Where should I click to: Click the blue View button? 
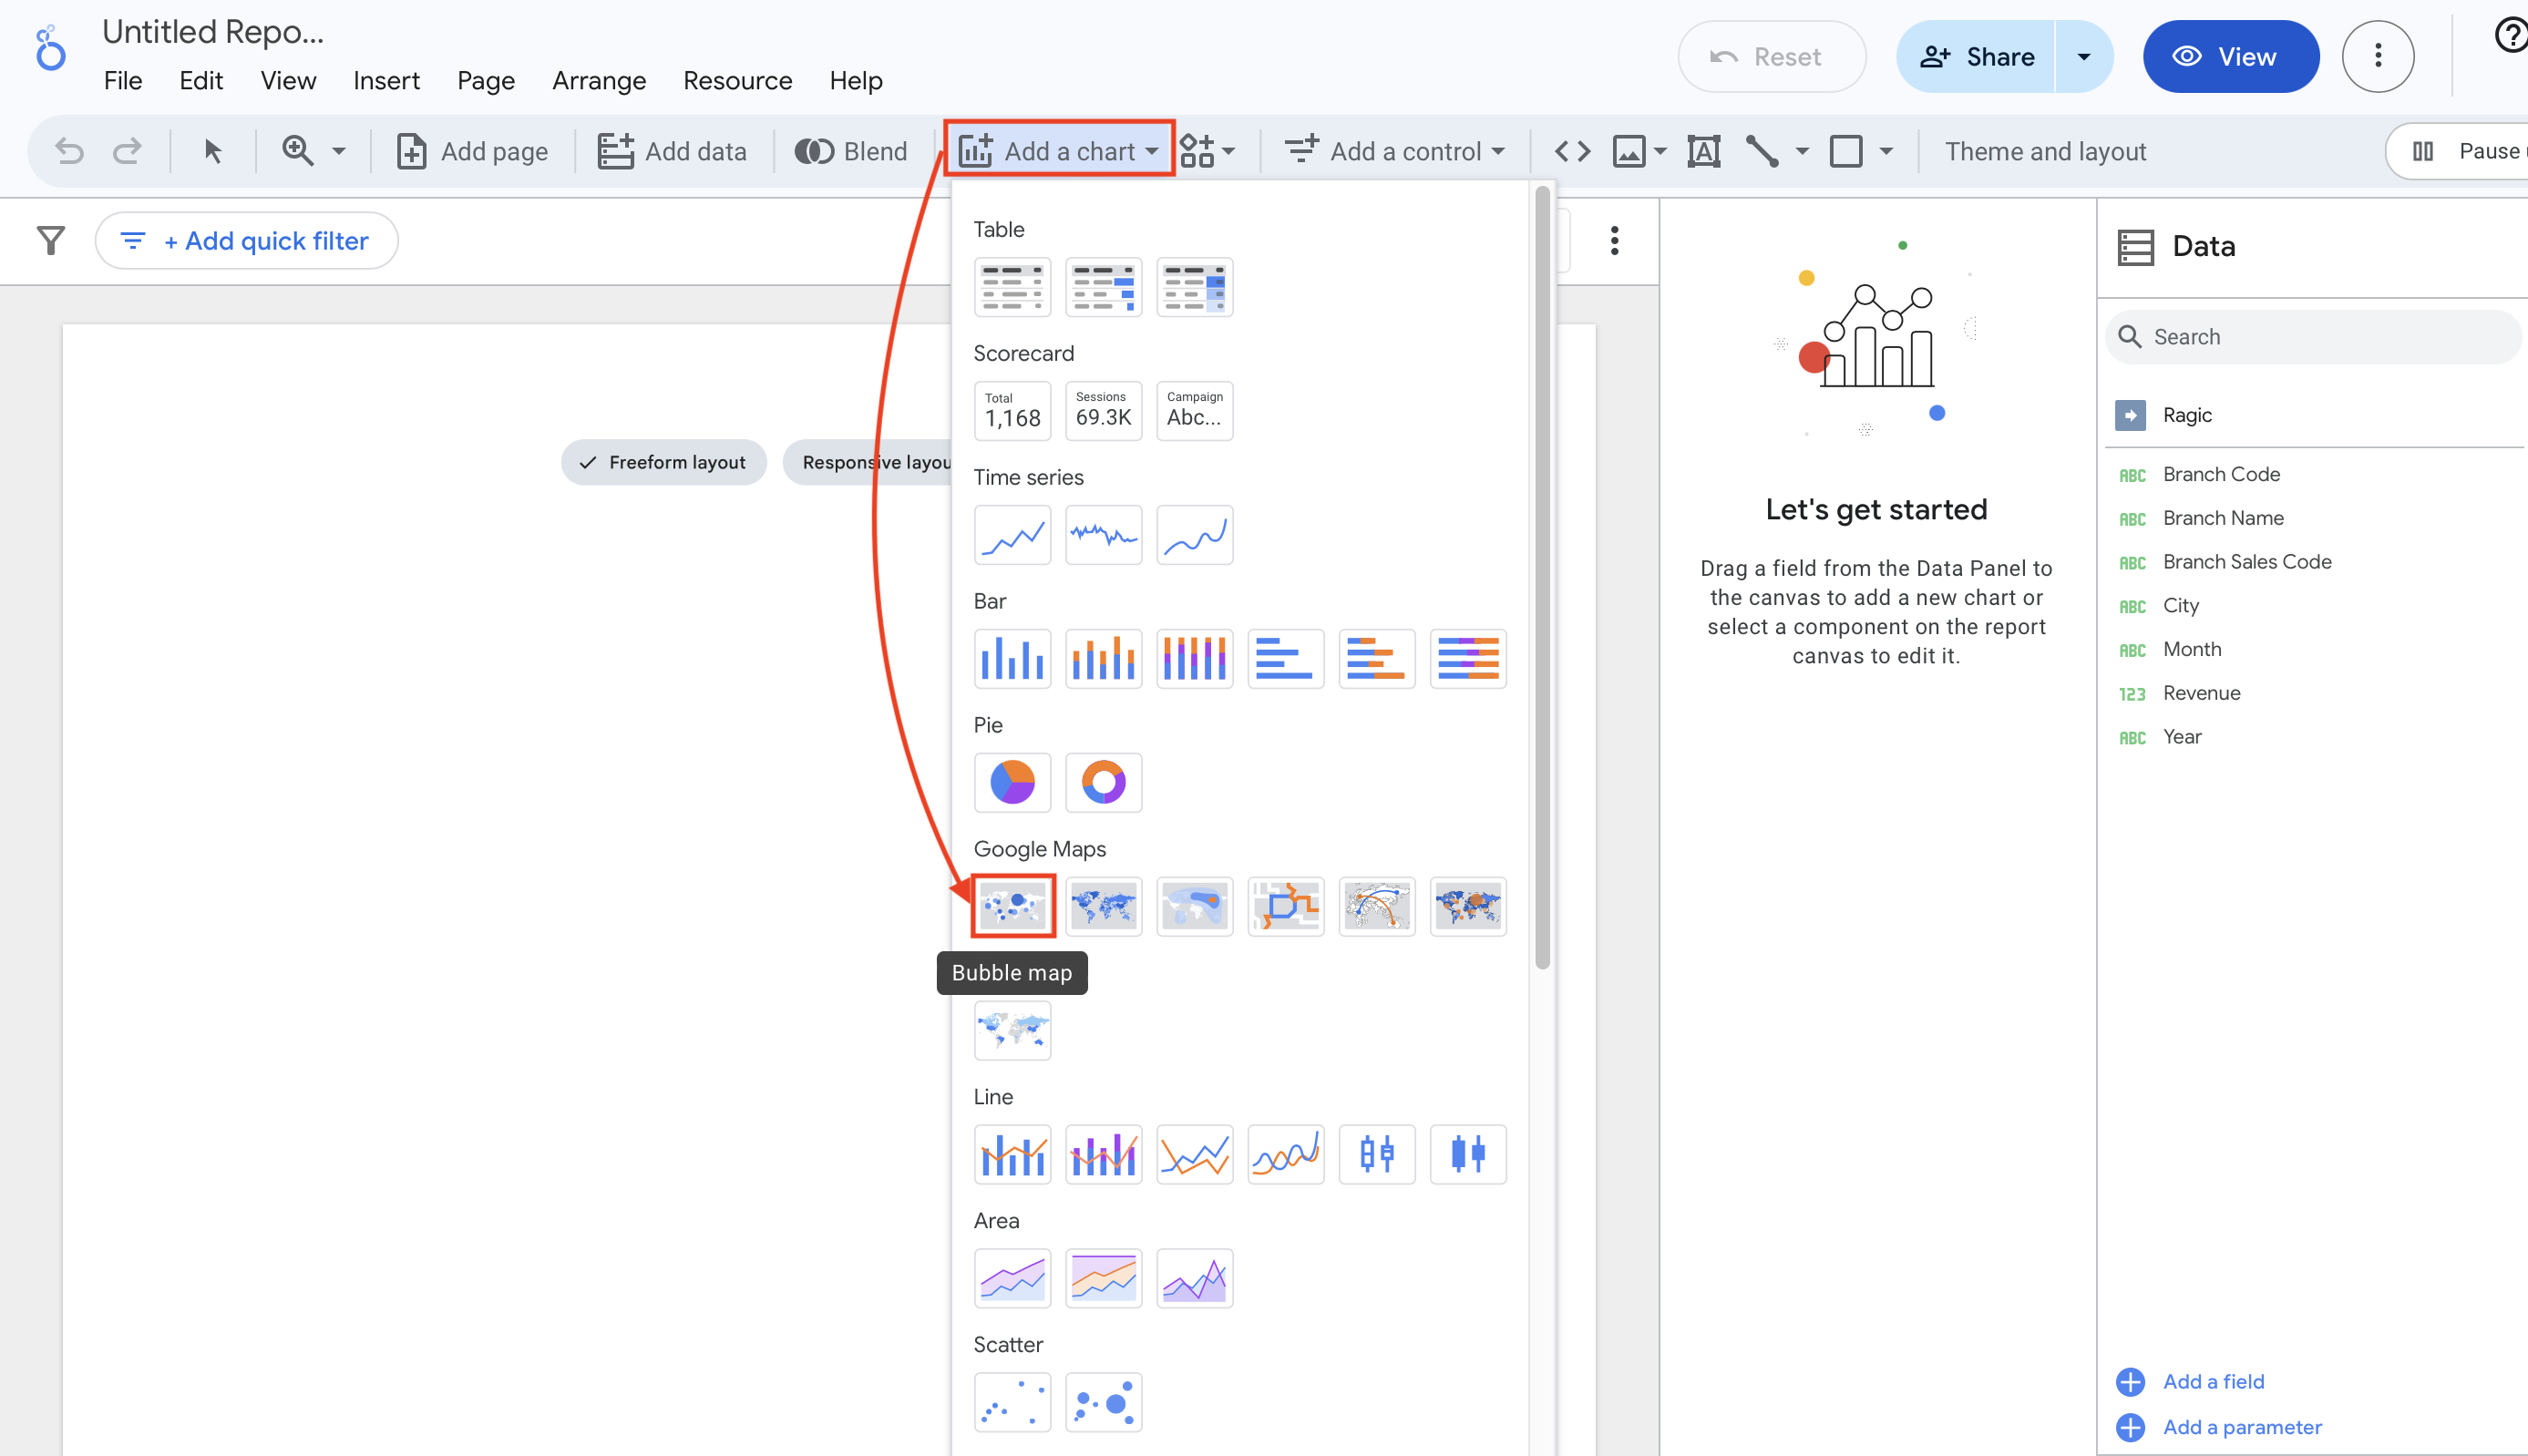(x=2230, y=57)
